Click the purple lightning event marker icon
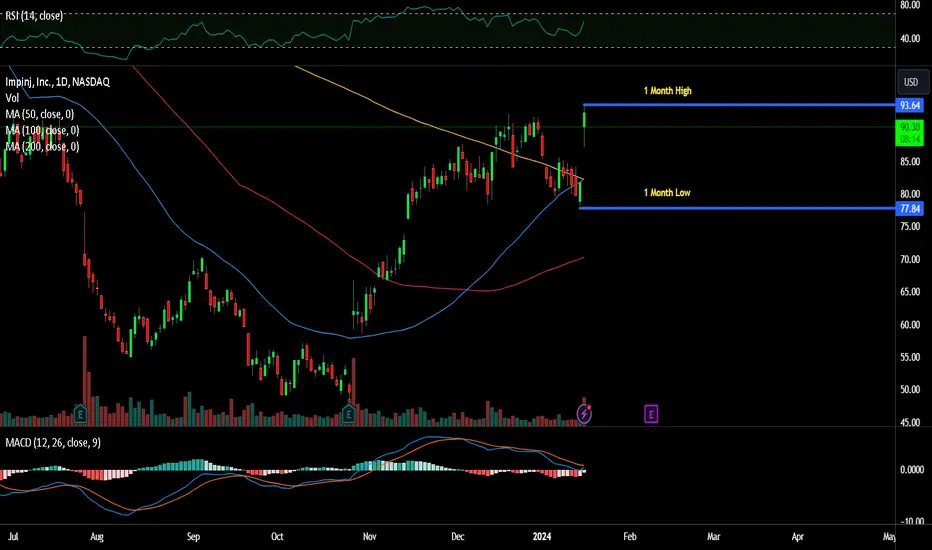932x550 pixels. tap(584, 414)
